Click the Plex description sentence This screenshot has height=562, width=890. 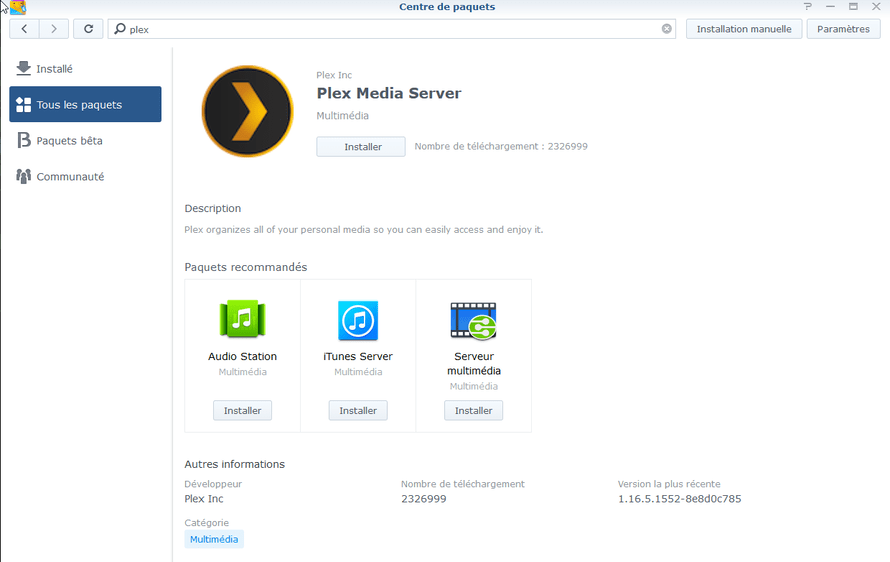point(364,230)
